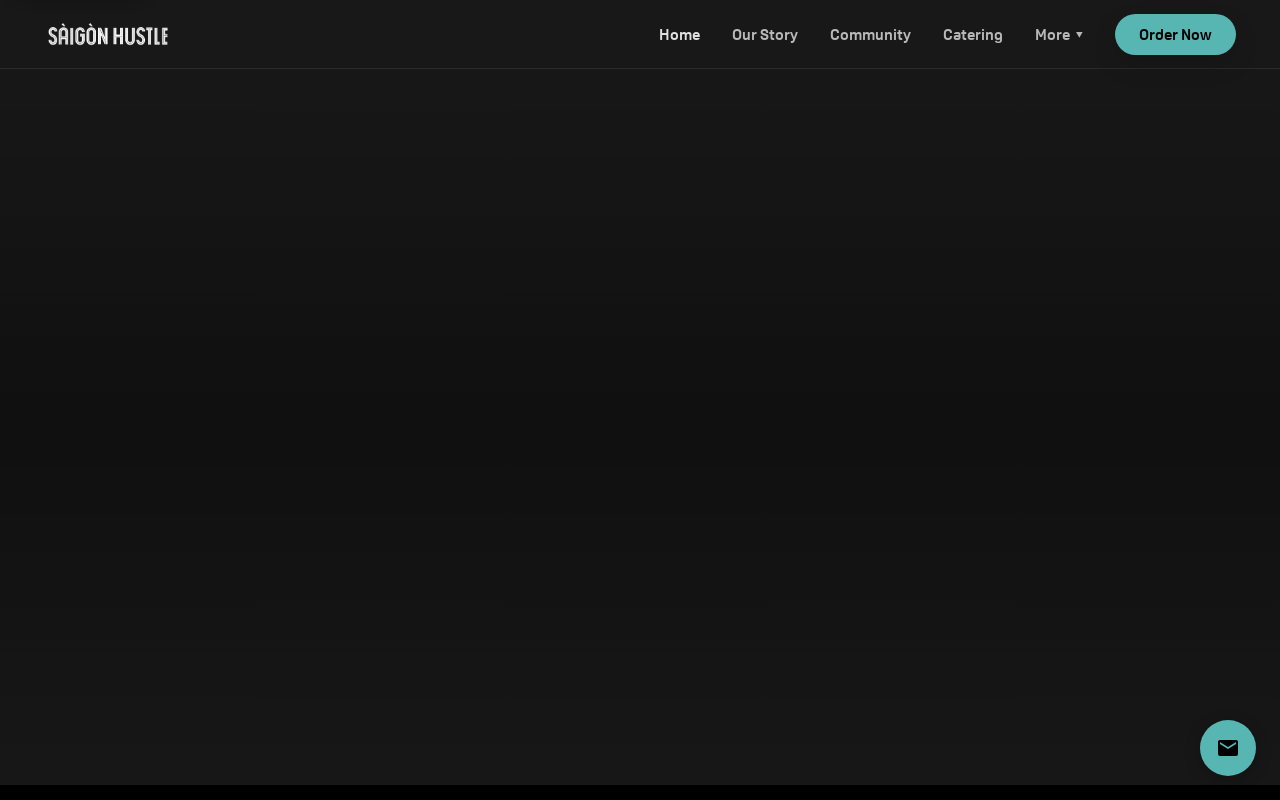1280x800 pixels.
Task: Navigate to the Community page
Action: [870, 34]
